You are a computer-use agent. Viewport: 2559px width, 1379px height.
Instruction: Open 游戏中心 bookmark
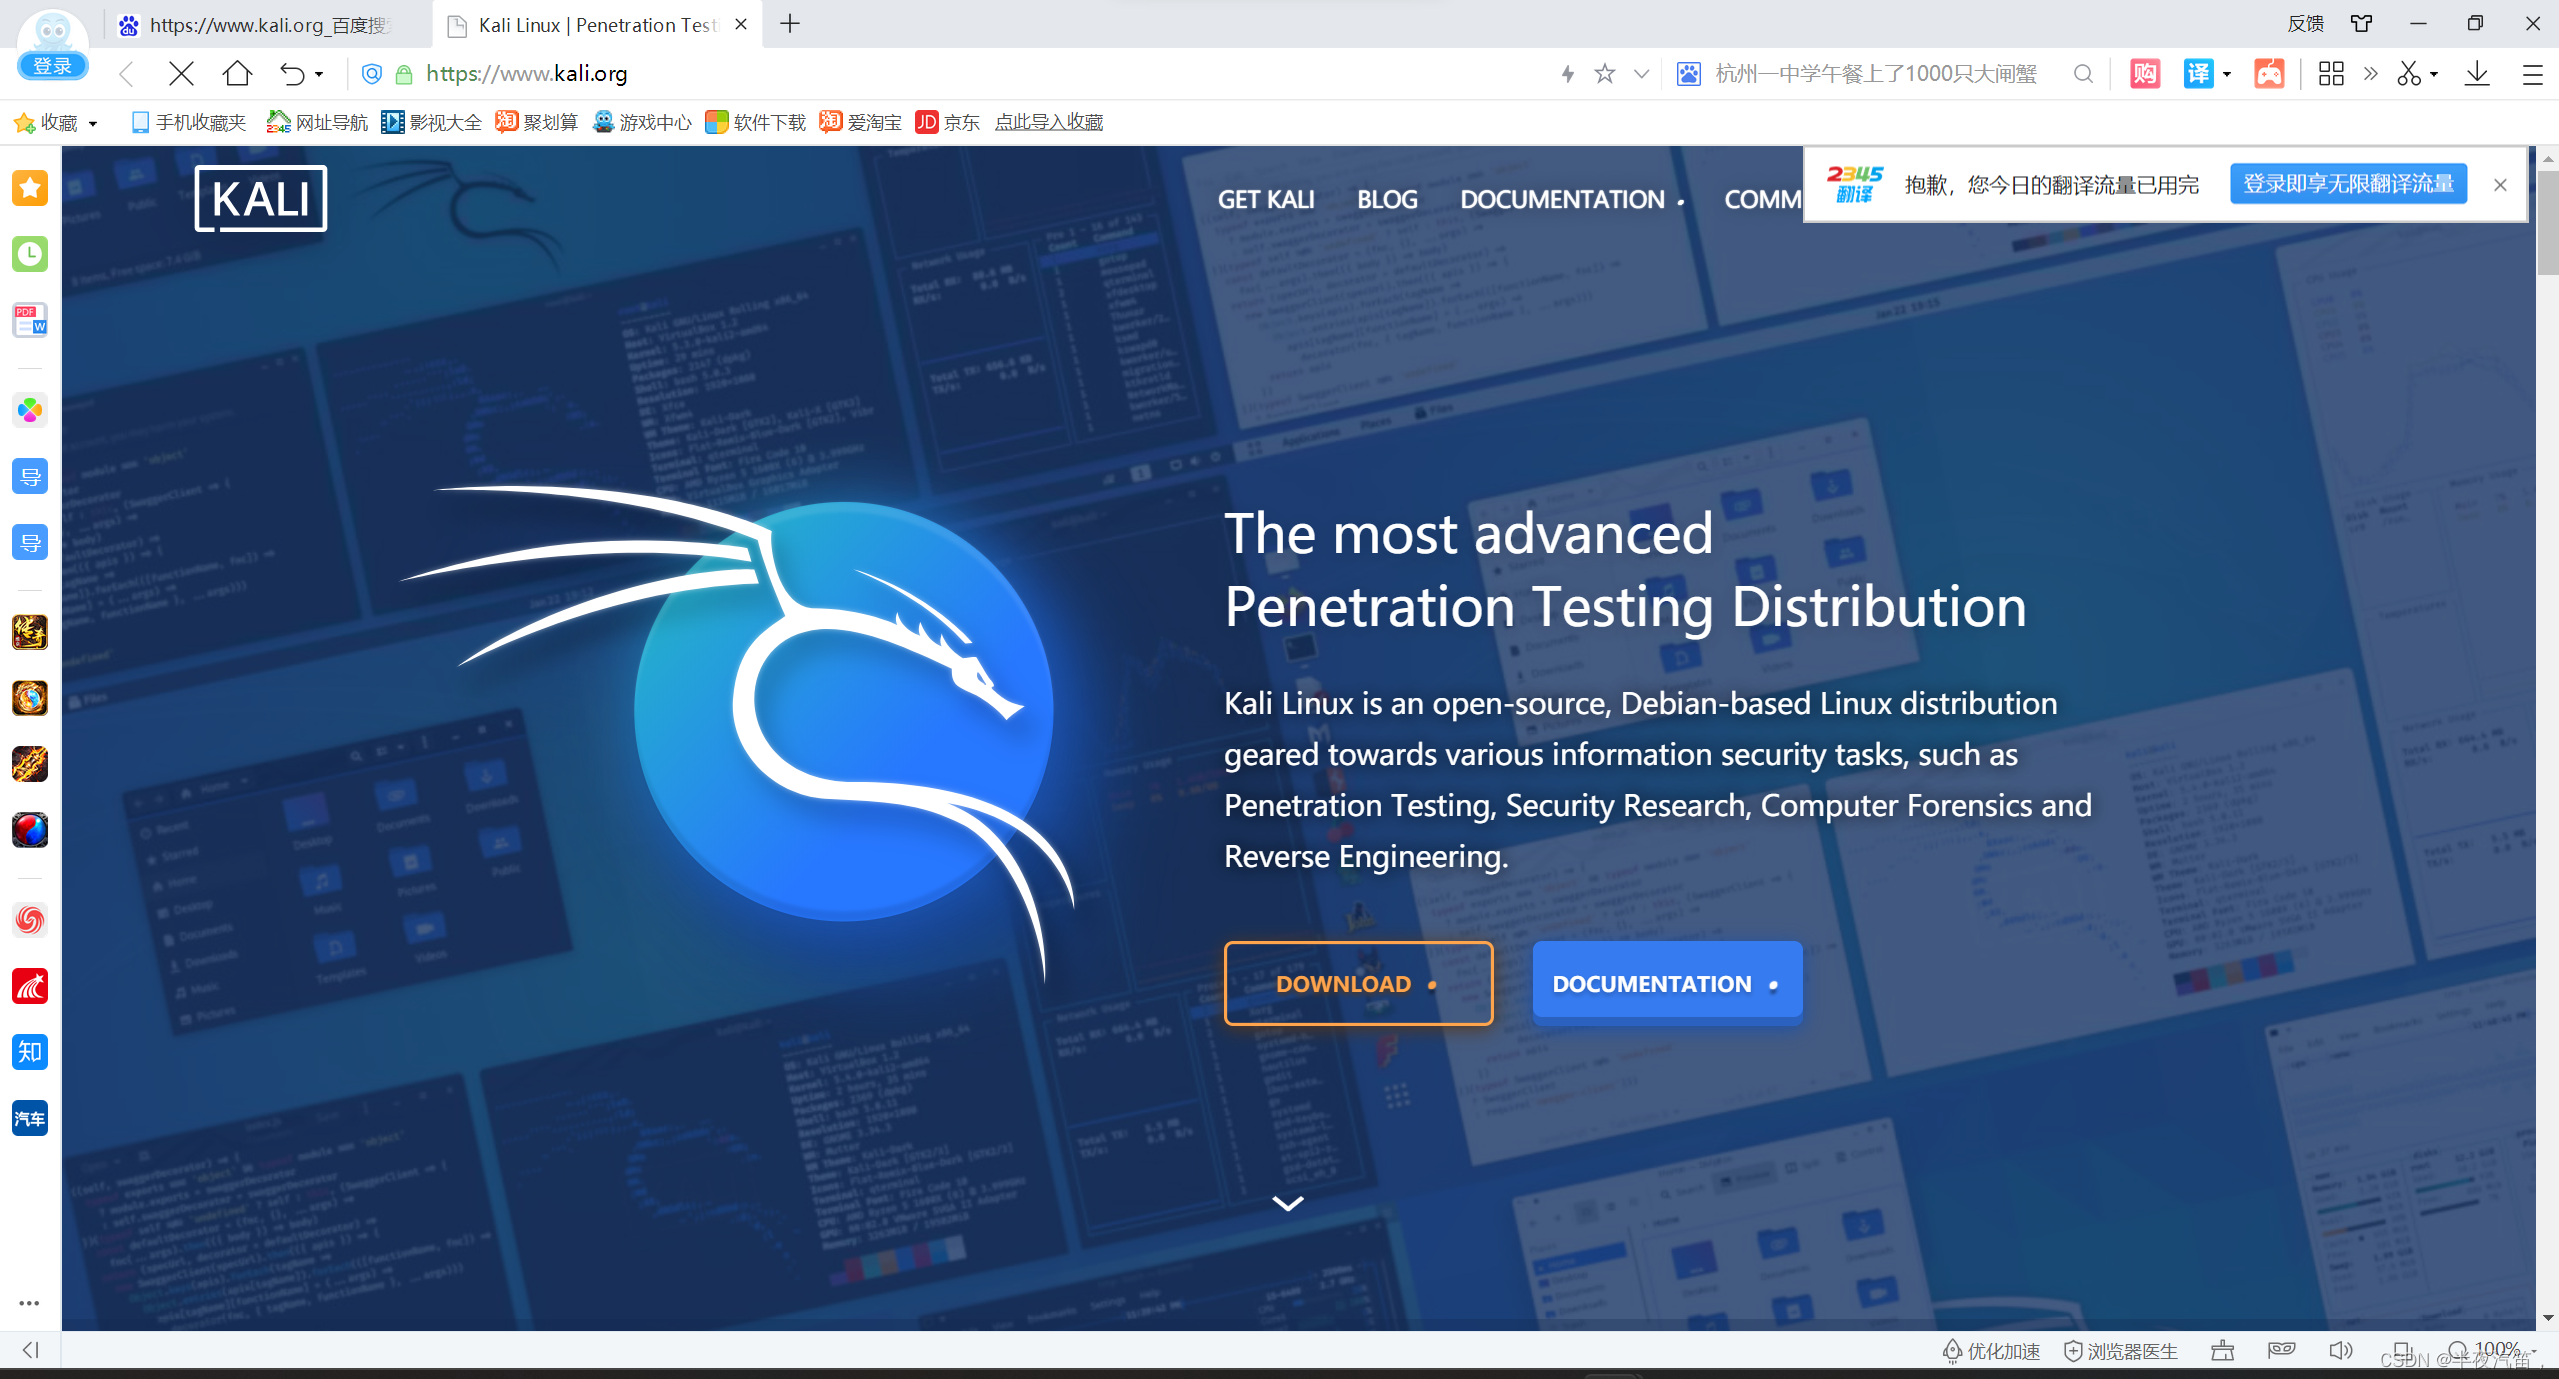click(642, 122)
